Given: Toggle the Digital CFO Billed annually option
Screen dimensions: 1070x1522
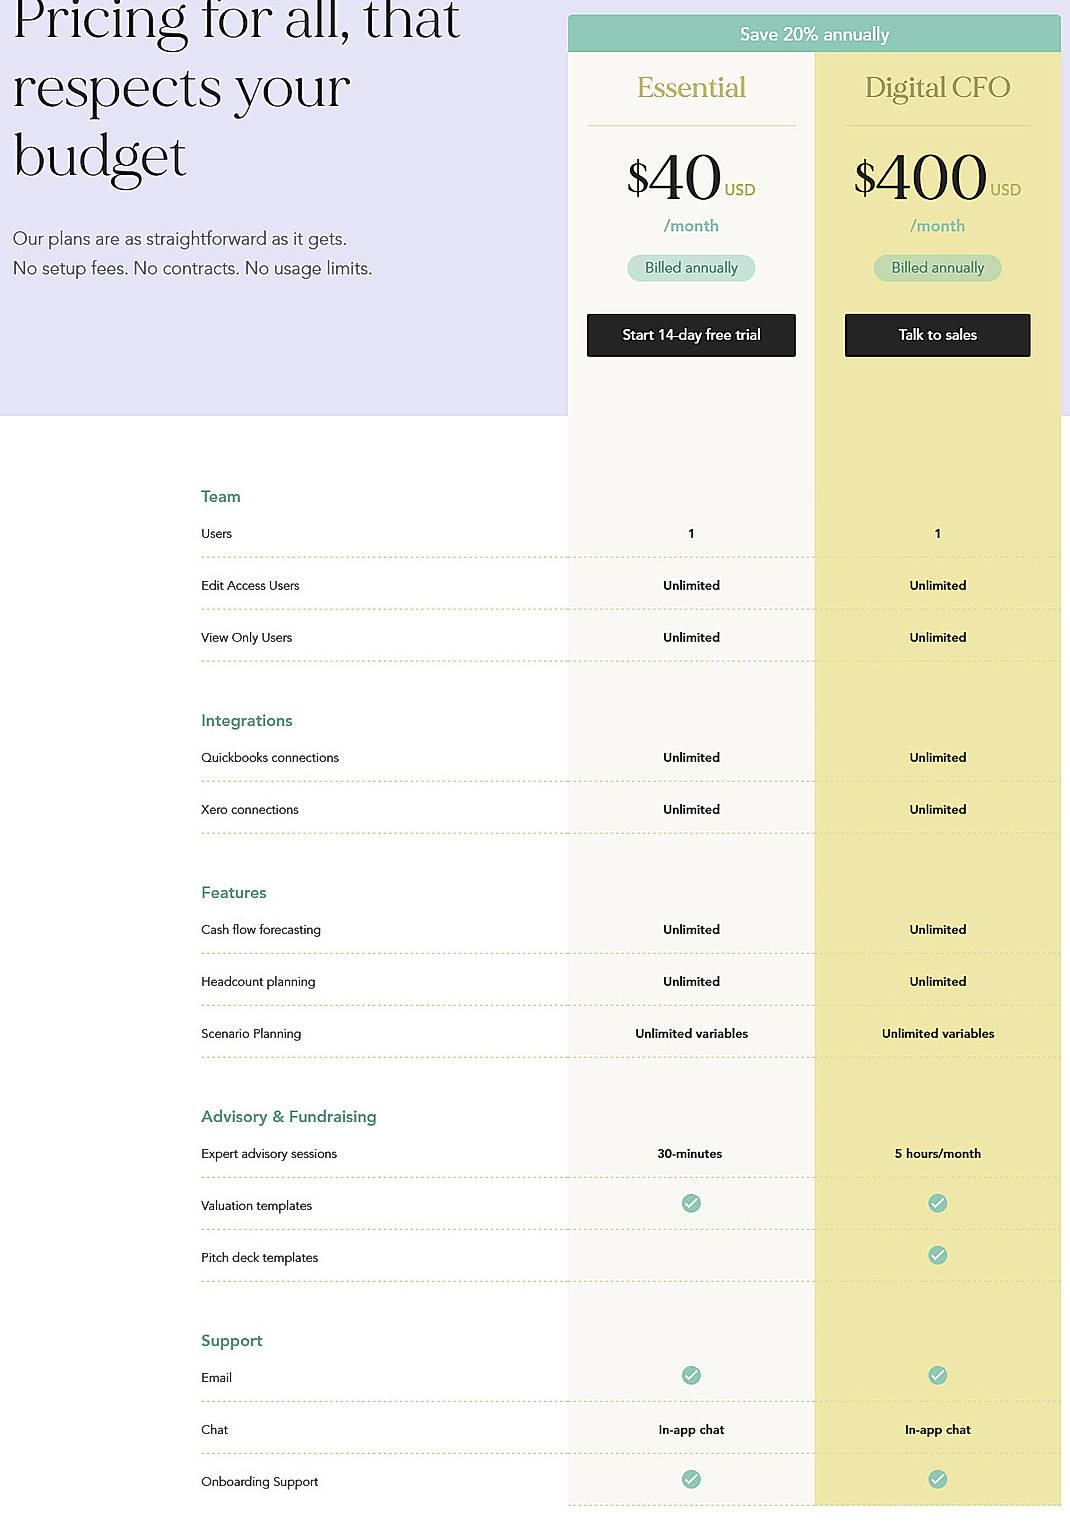Looking at the screenshot, I should (x=937, y=267).
